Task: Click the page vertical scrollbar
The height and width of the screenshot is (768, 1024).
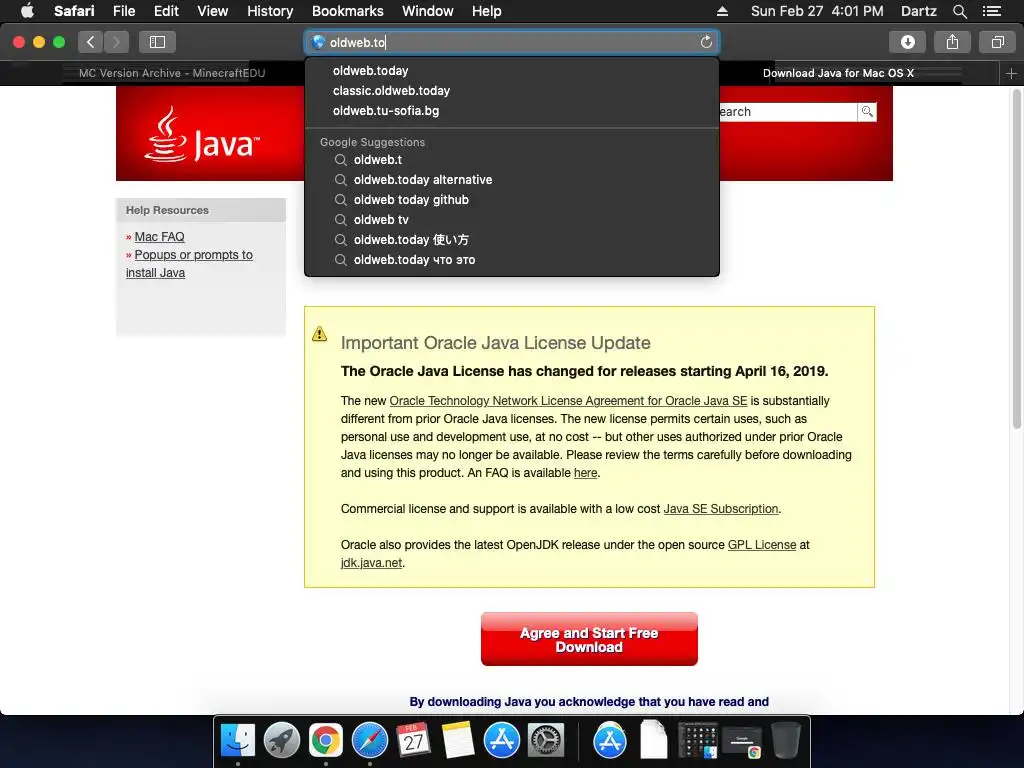Action: point(1016,259)
